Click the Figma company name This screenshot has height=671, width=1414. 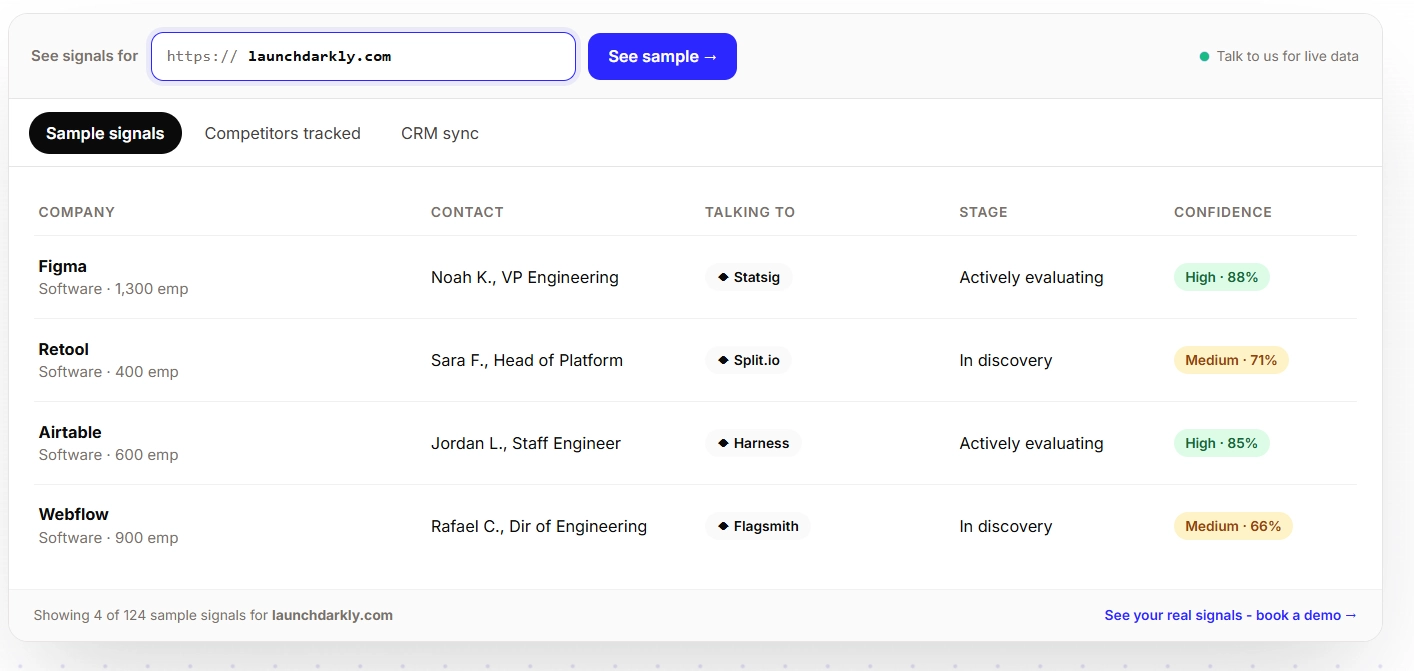62,266
